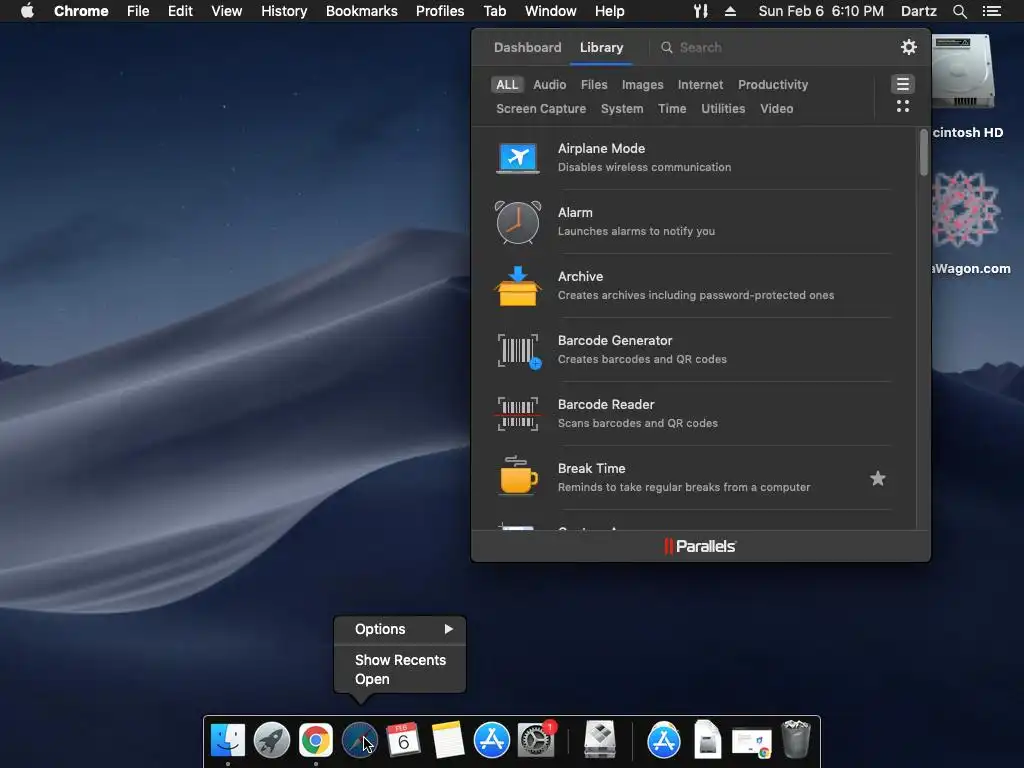Open the Barcode Generator icon

point(519,351)
